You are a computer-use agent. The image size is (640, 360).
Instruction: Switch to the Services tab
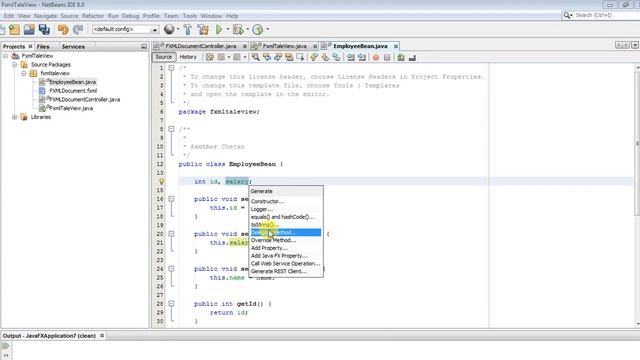(73, 47)
